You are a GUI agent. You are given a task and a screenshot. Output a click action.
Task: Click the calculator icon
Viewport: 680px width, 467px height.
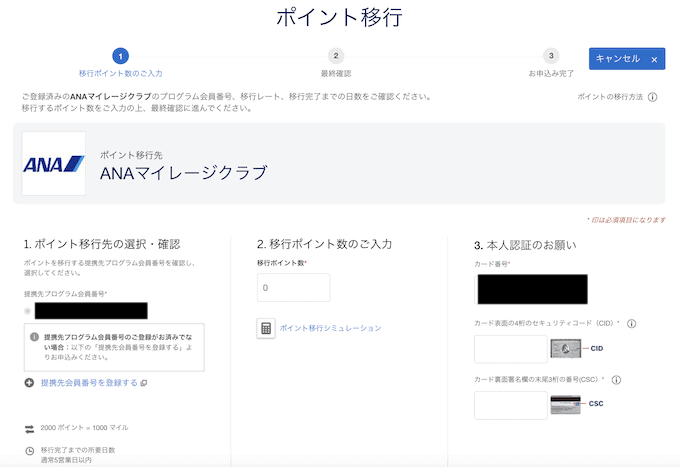coord(266,328)
